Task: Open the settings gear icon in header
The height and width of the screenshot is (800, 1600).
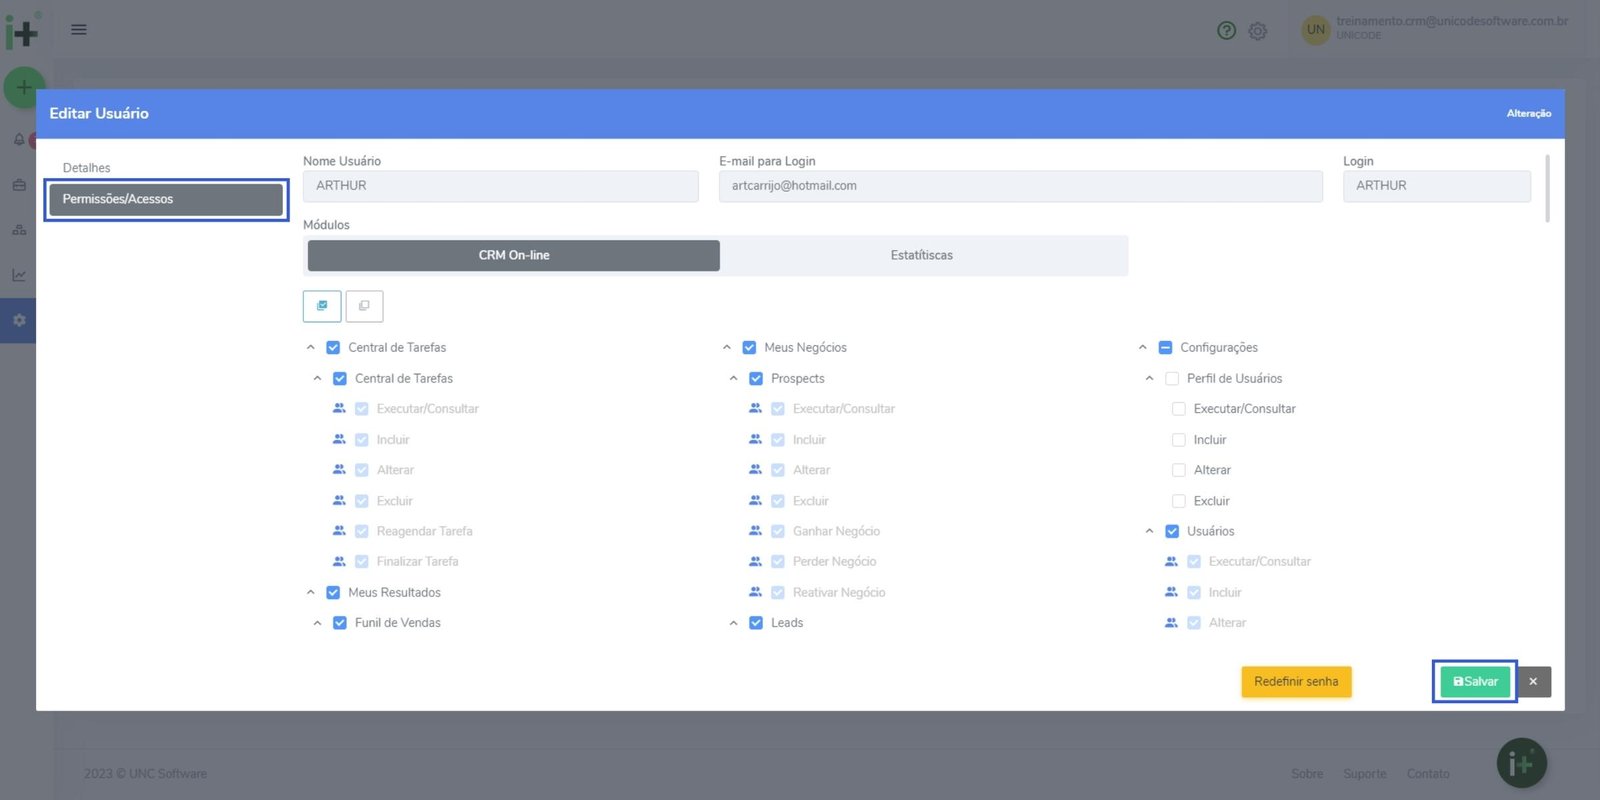Action: (1258, 31)
